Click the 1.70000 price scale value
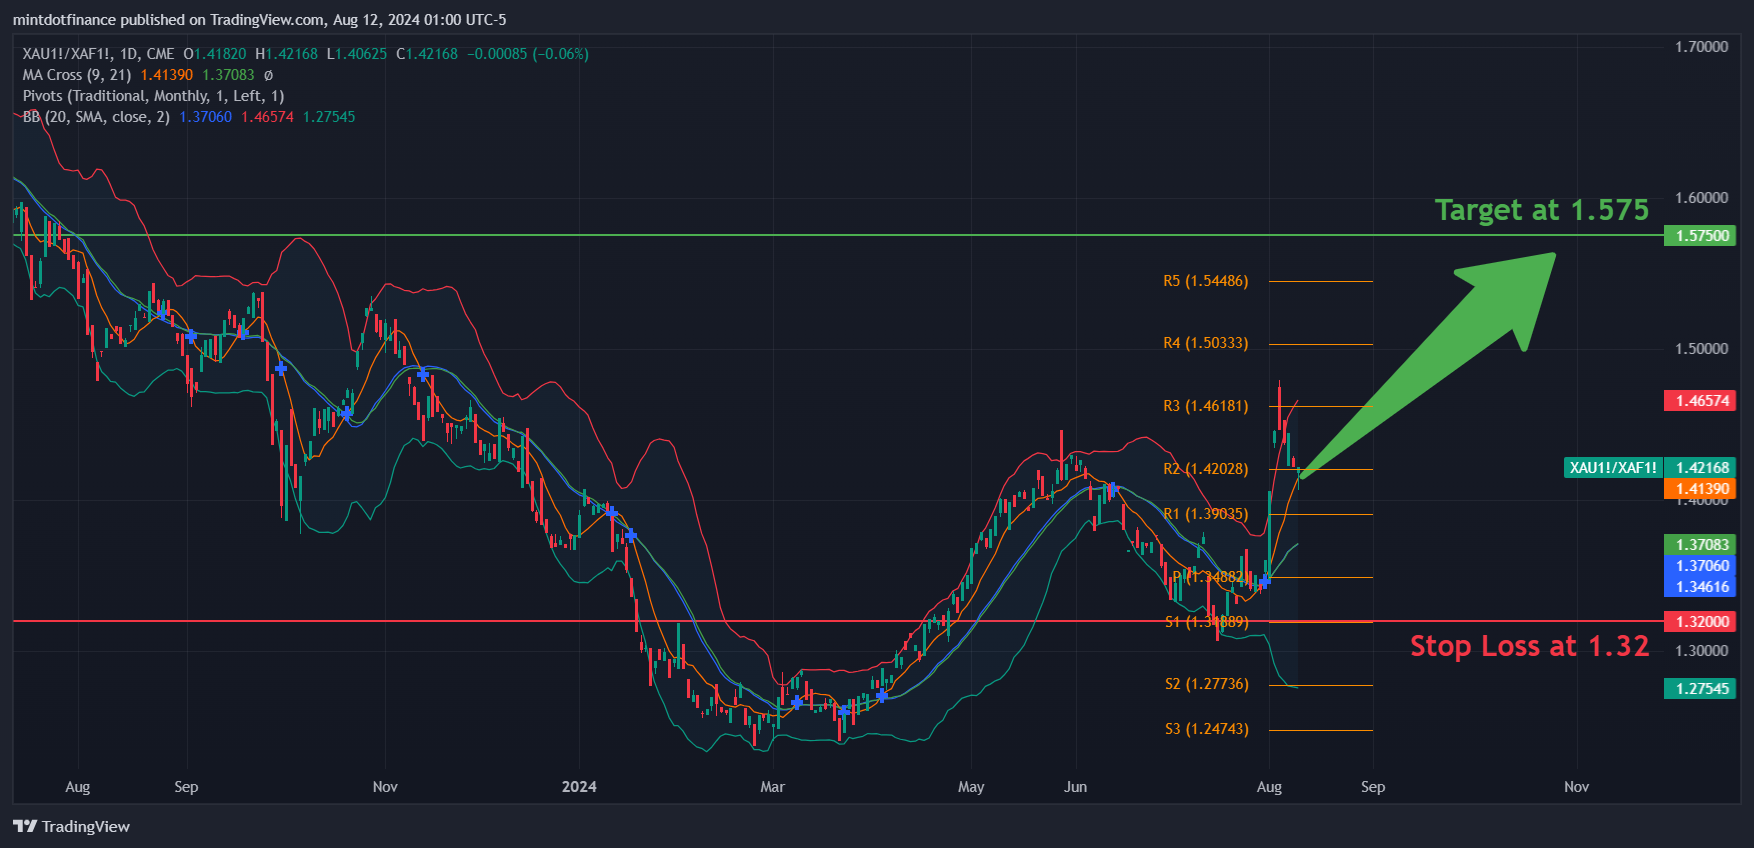1754x848 pixels. [x=1702, y=47]
